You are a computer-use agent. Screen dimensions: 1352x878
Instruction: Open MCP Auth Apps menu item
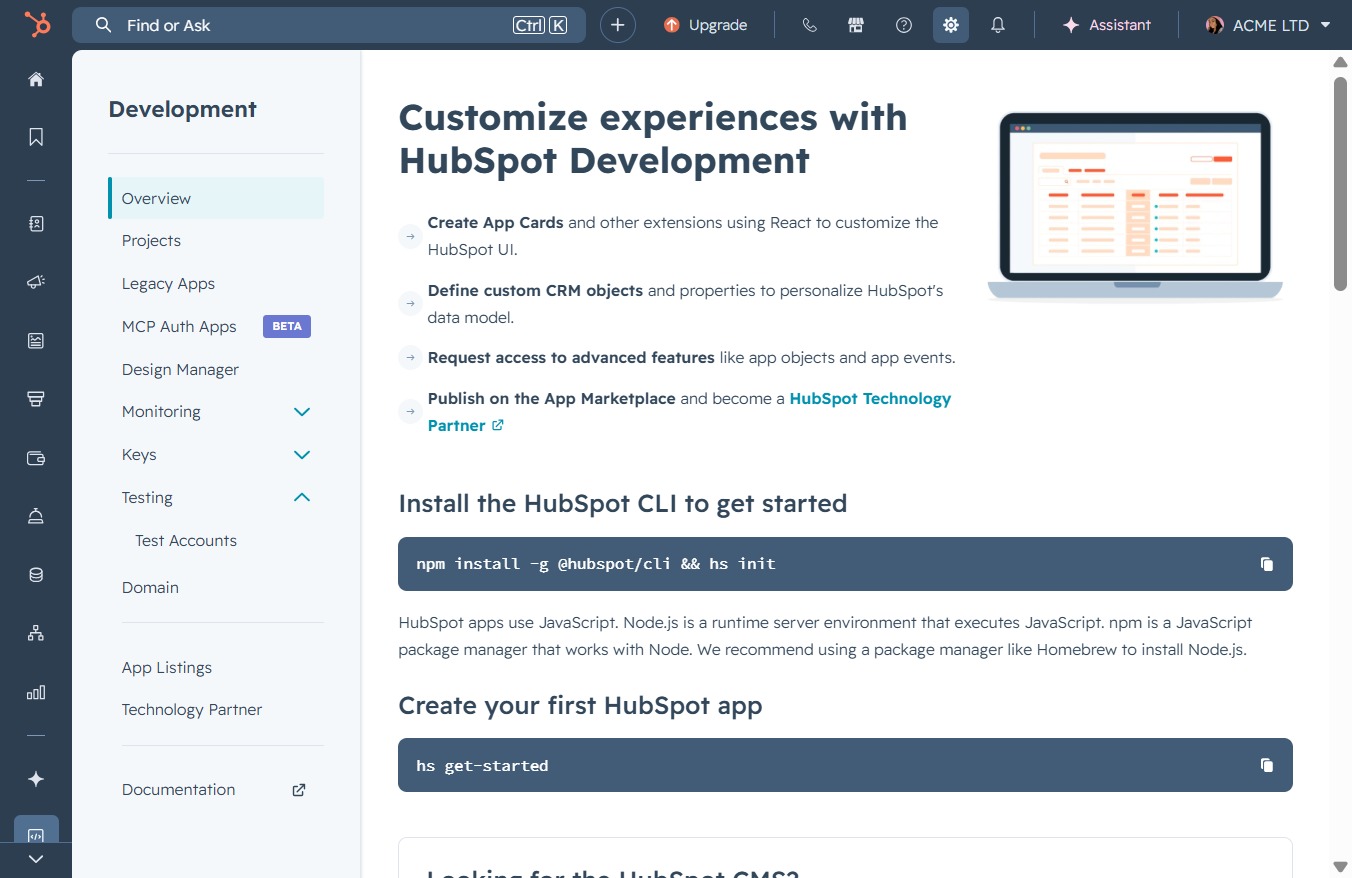[179, 327]
